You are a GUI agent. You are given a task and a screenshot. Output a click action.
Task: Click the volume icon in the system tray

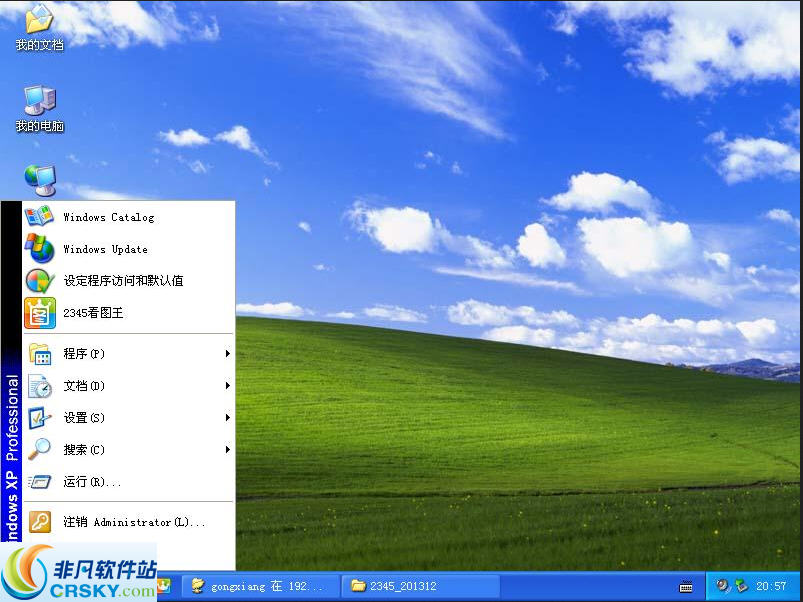point(722,586)
